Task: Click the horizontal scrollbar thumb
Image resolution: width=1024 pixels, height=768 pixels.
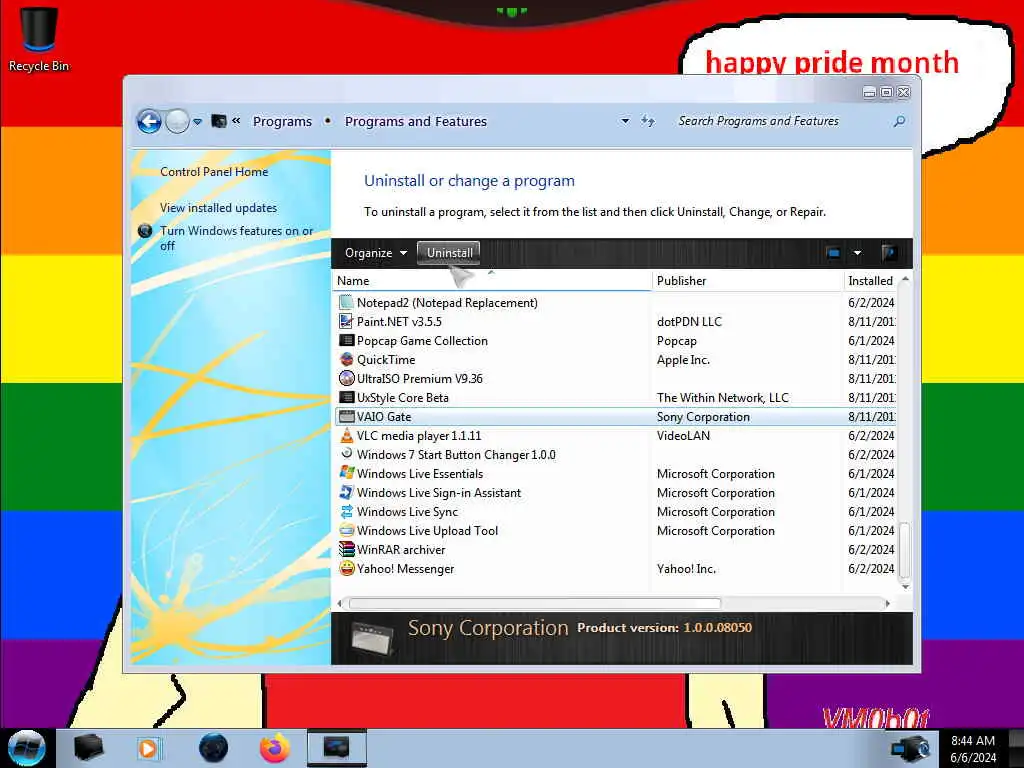Action: pyautogui.click(x=535, y=603)
